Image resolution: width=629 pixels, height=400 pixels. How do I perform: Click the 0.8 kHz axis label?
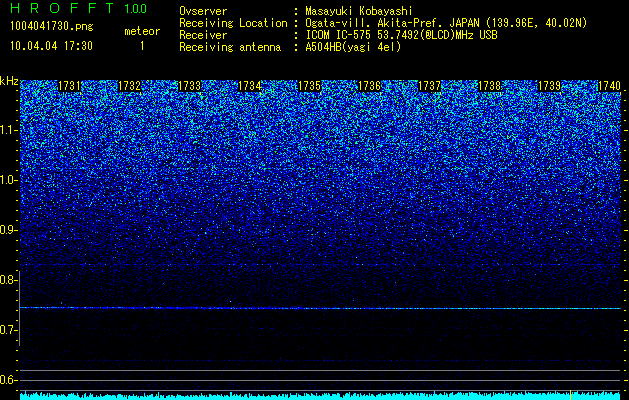tap(8, 280)
